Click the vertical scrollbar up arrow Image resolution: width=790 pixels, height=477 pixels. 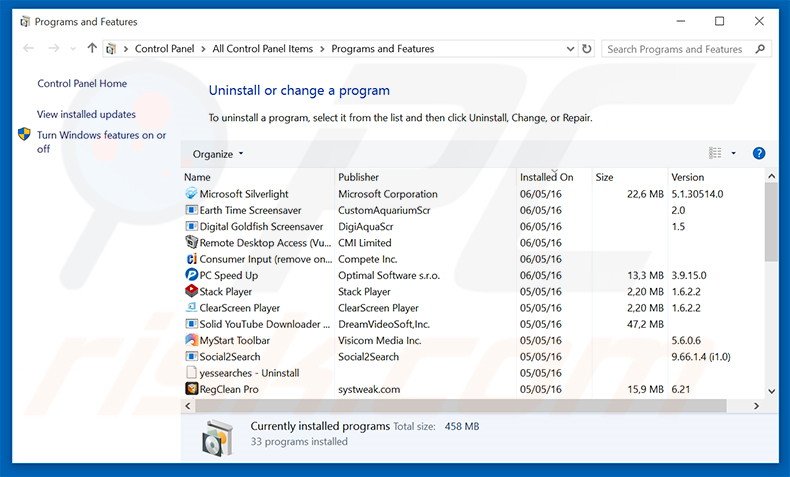(x=771, y=176)
